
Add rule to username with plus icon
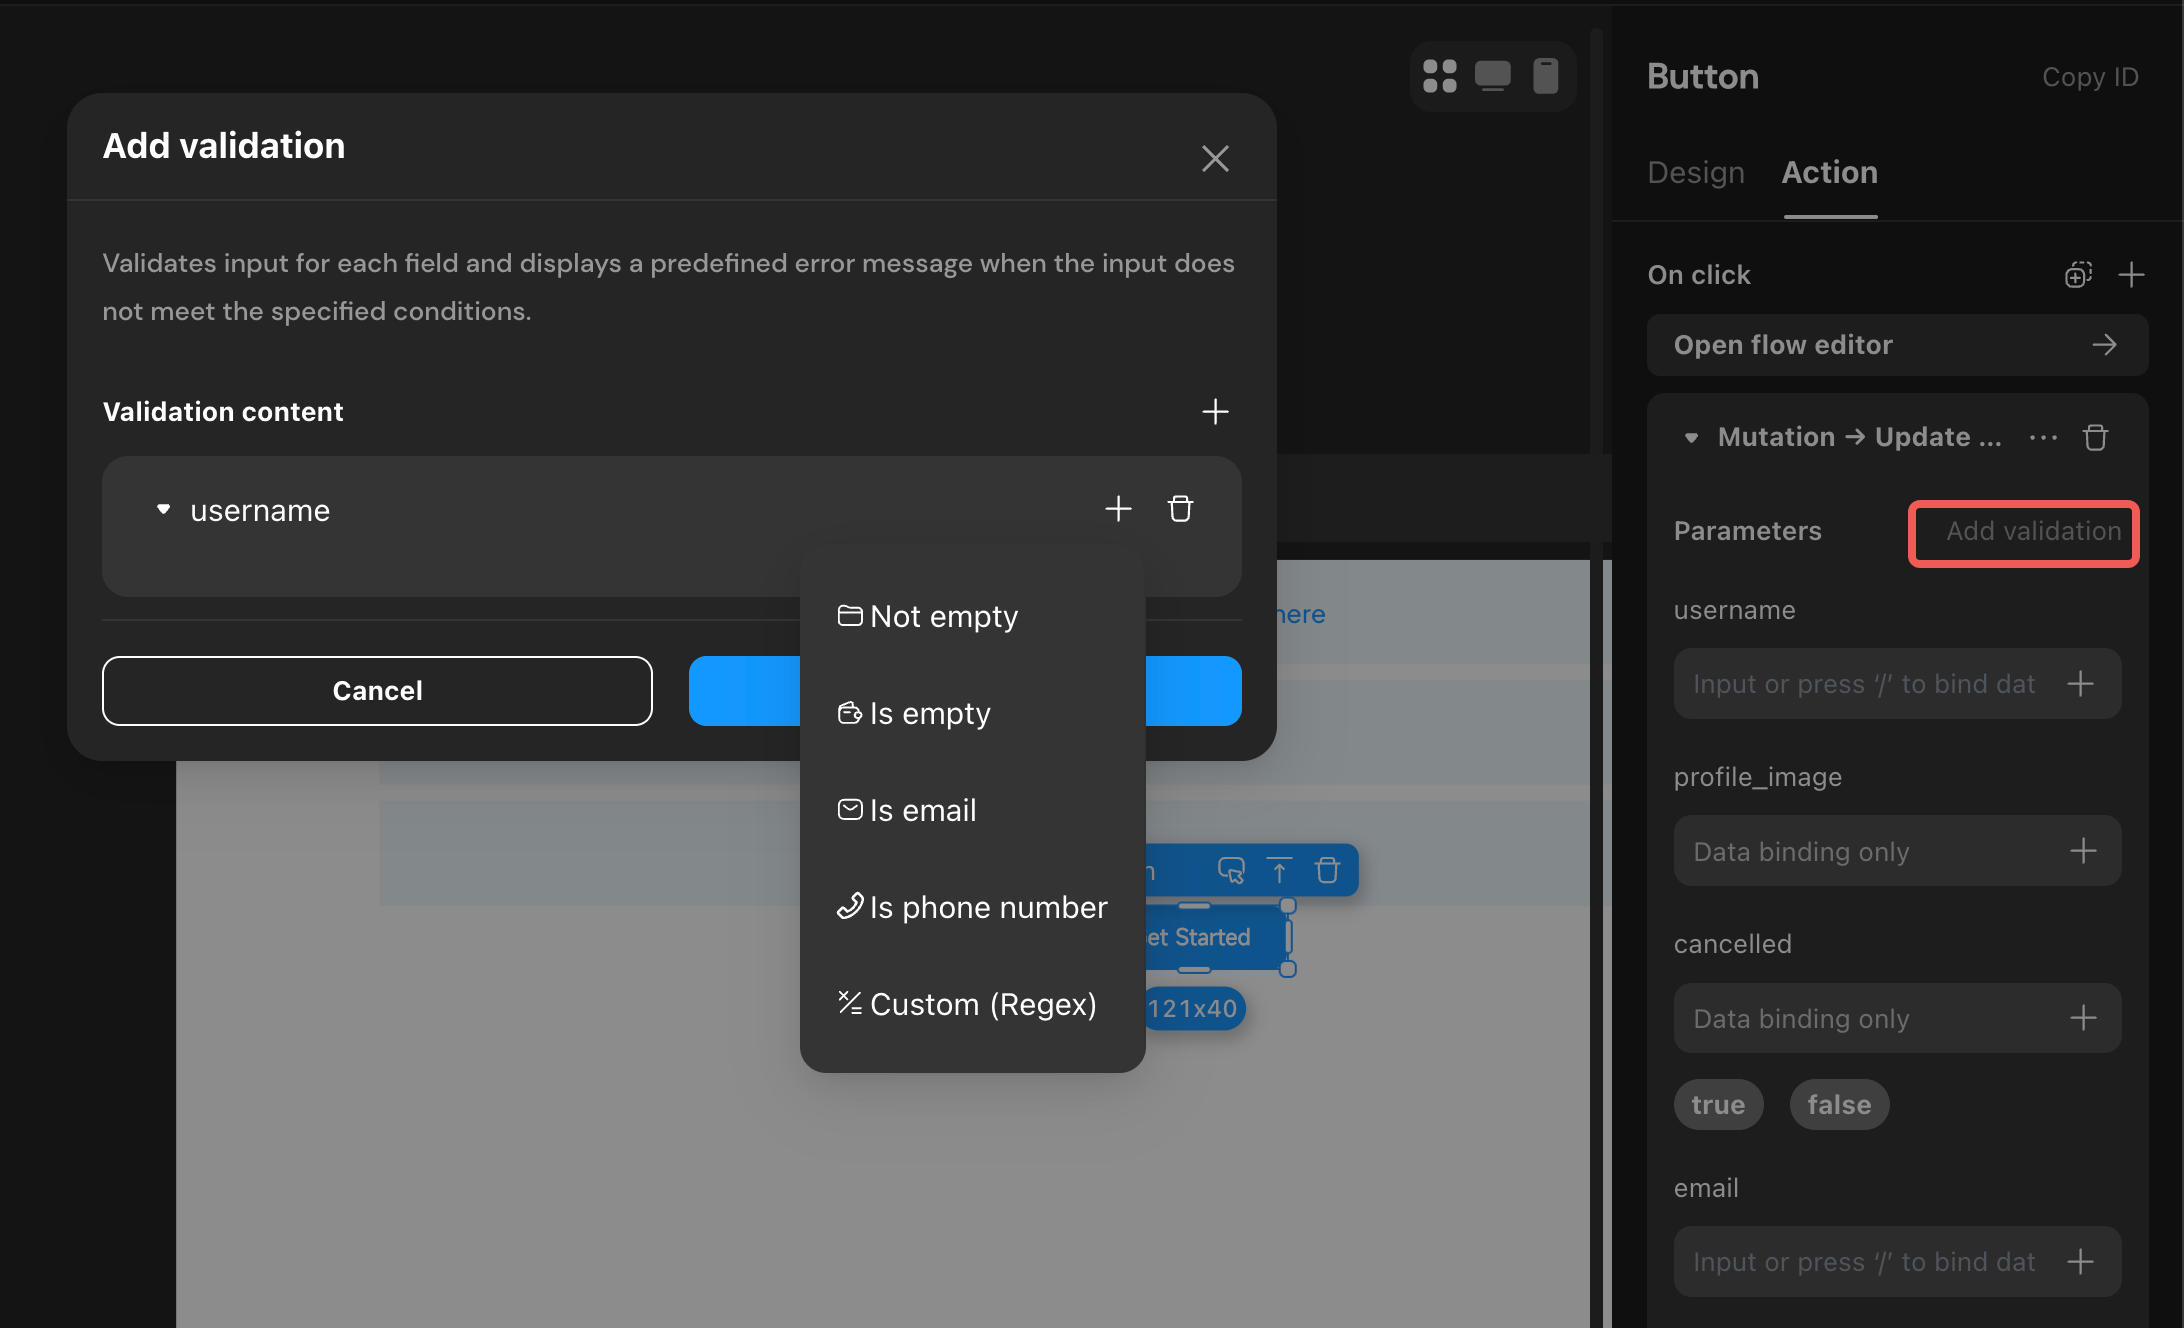1118,509
